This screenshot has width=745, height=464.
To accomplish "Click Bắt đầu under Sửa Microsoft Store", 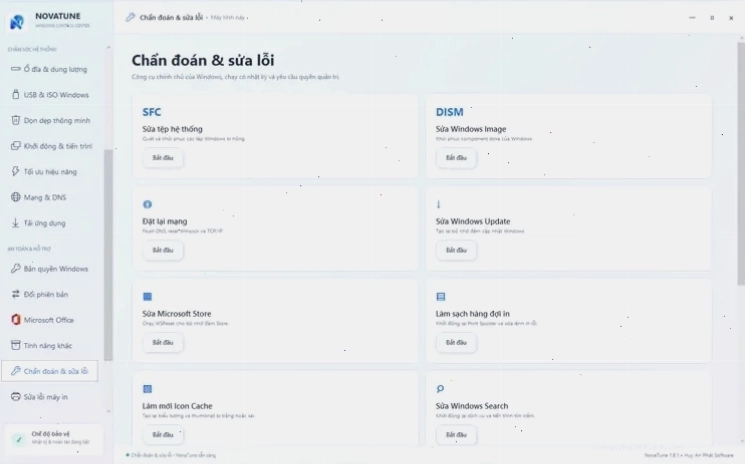I will pyautogui.click(x=163, y=342).
